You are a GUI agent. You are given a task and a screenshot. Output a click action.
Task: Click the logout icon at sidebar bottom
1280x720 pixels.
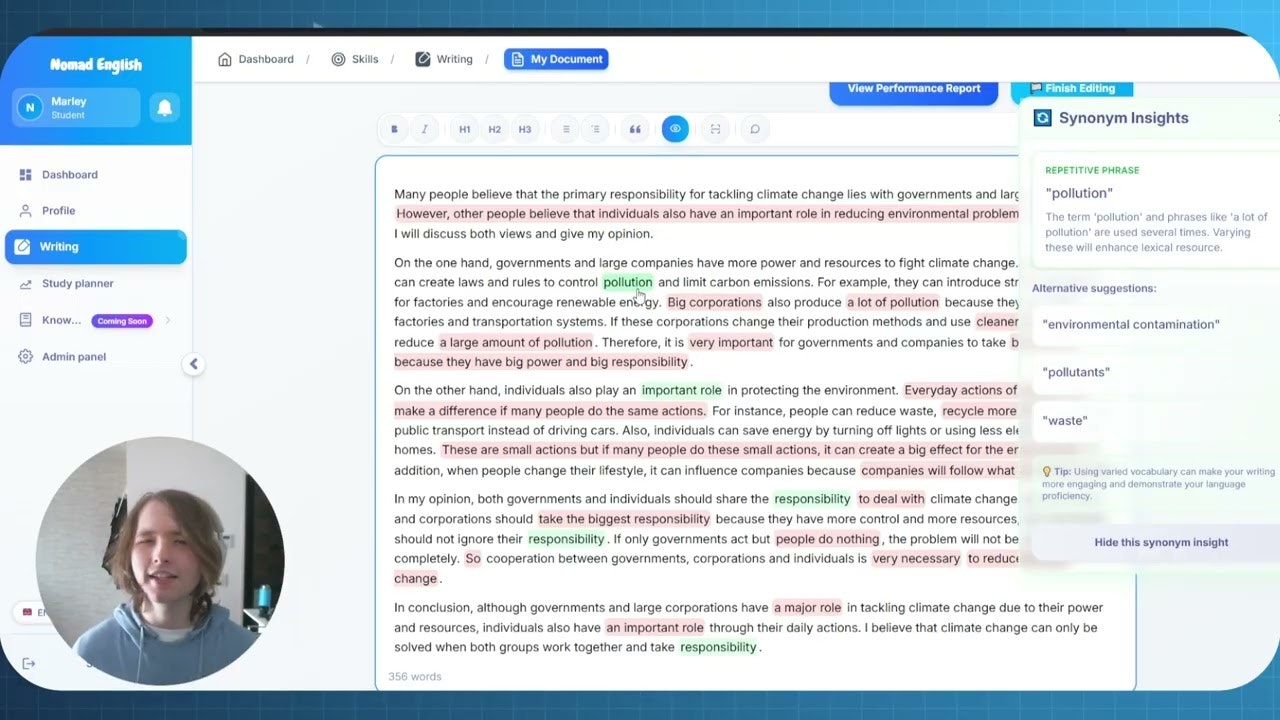28,664
